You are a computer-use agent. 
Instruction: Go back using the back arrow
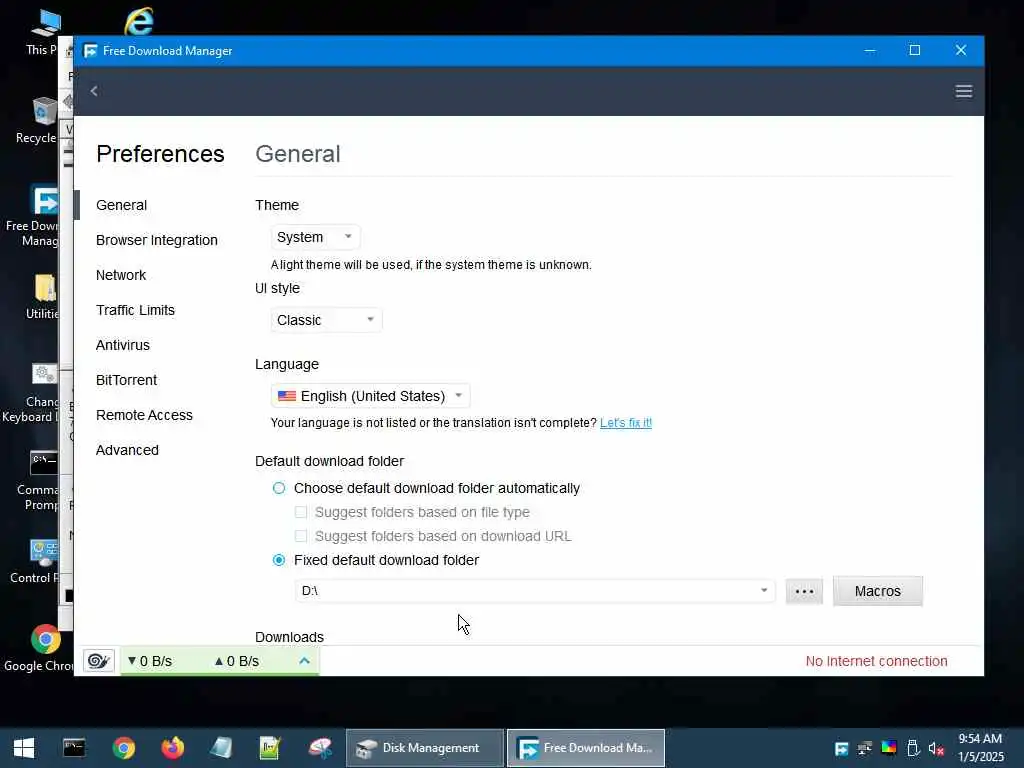[94, 91]
